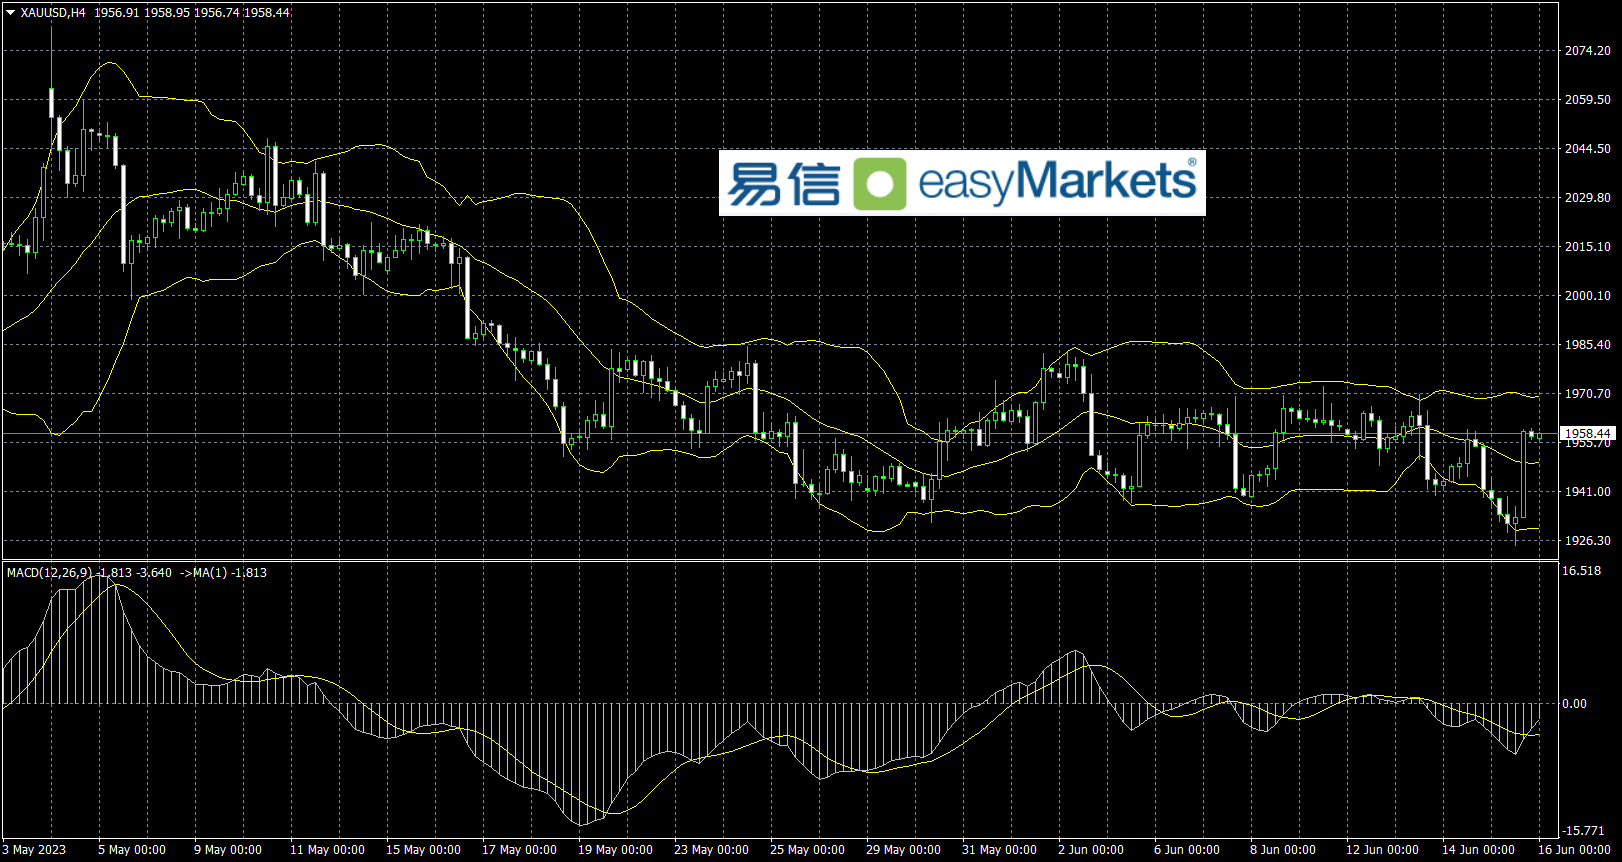Click the 1941.00 price axis label
1622x862 pixels.
tap(1587, 492)
